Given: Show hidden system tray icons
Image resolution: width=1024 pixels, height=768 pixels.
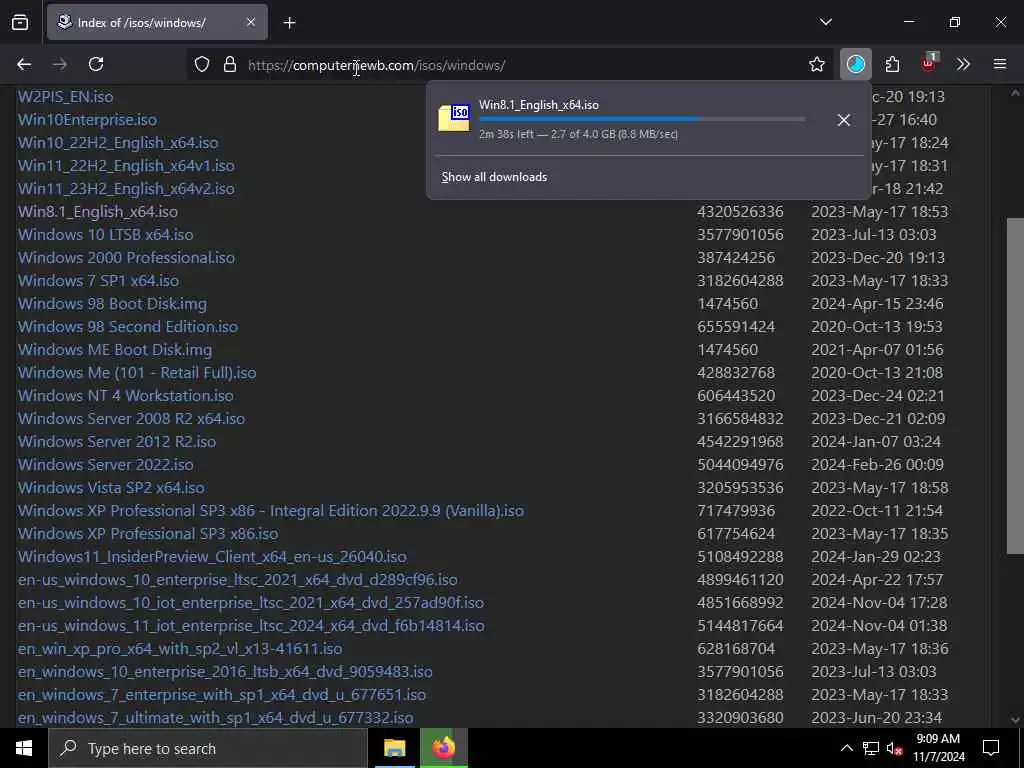Looking at the screenshot, I should point(846,748).
